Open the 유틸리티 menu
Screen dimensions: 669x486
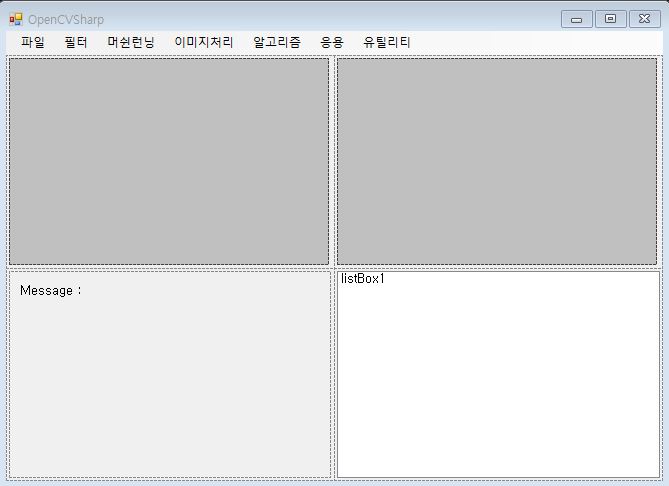(x=387, y=42)
